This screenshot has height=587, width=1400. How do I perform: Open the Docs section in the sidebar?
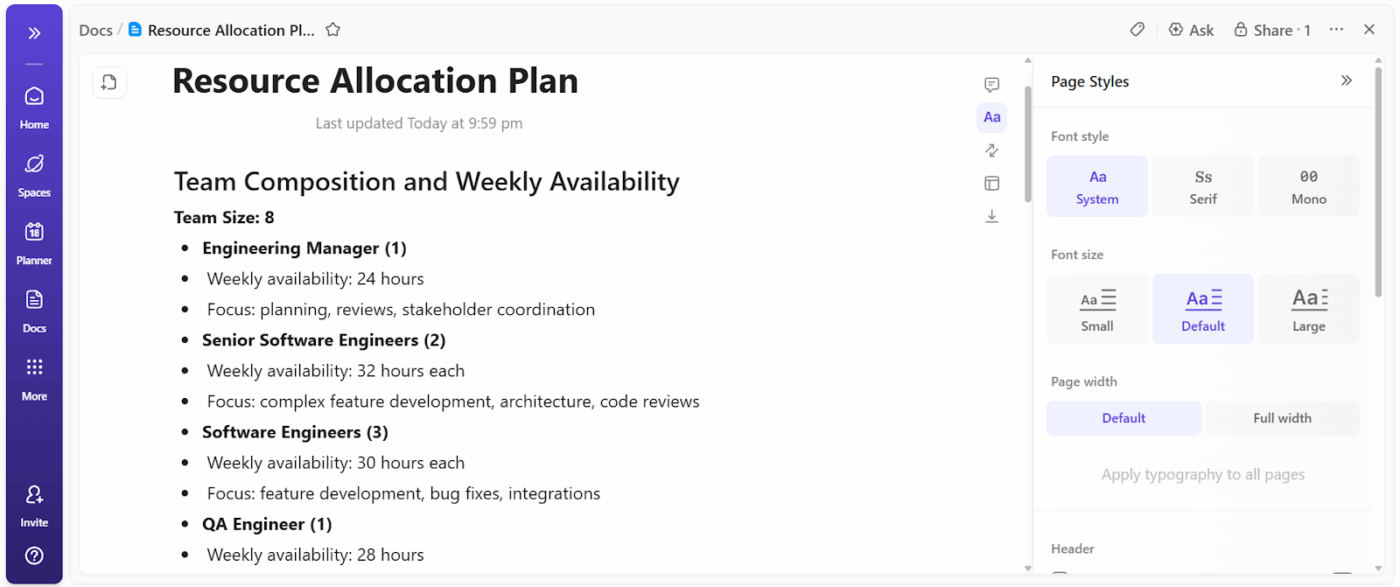(x=34, y=309)
